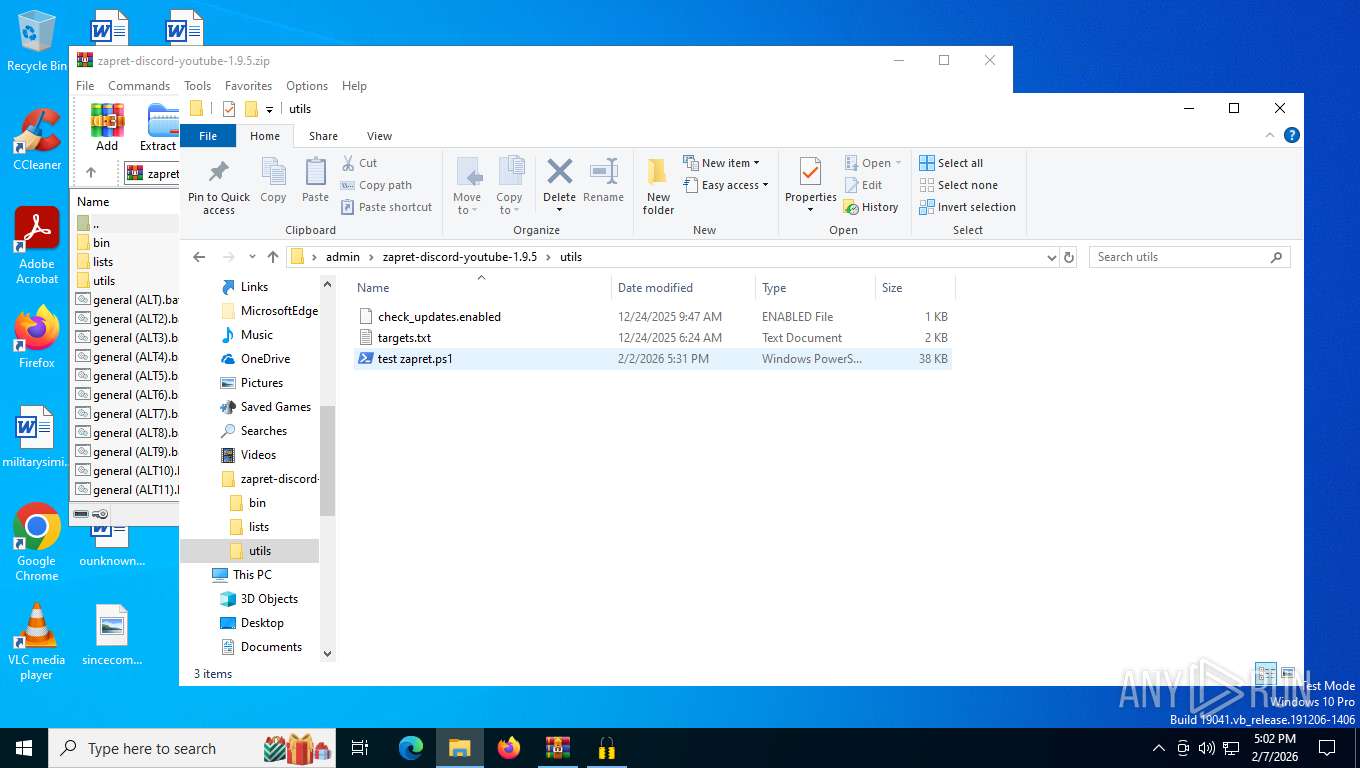Go Back in Explorer navigation
The image size is (1360, 768).
[199, 257]
